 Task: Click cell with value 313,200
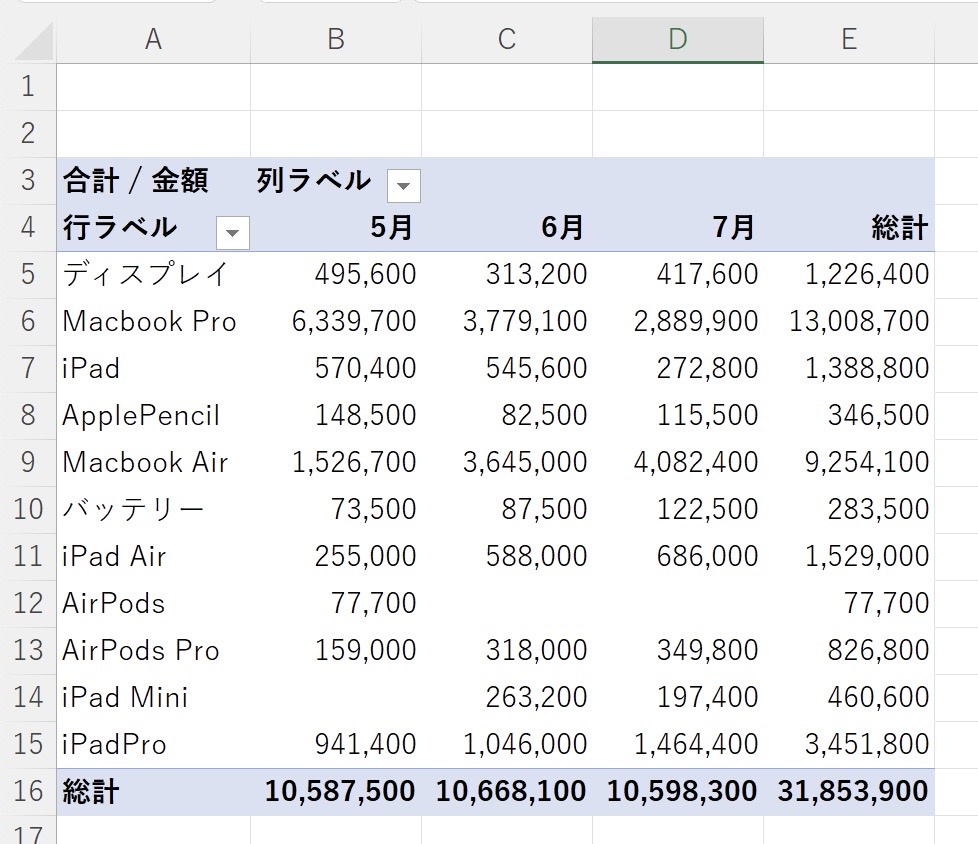(506, 274)
